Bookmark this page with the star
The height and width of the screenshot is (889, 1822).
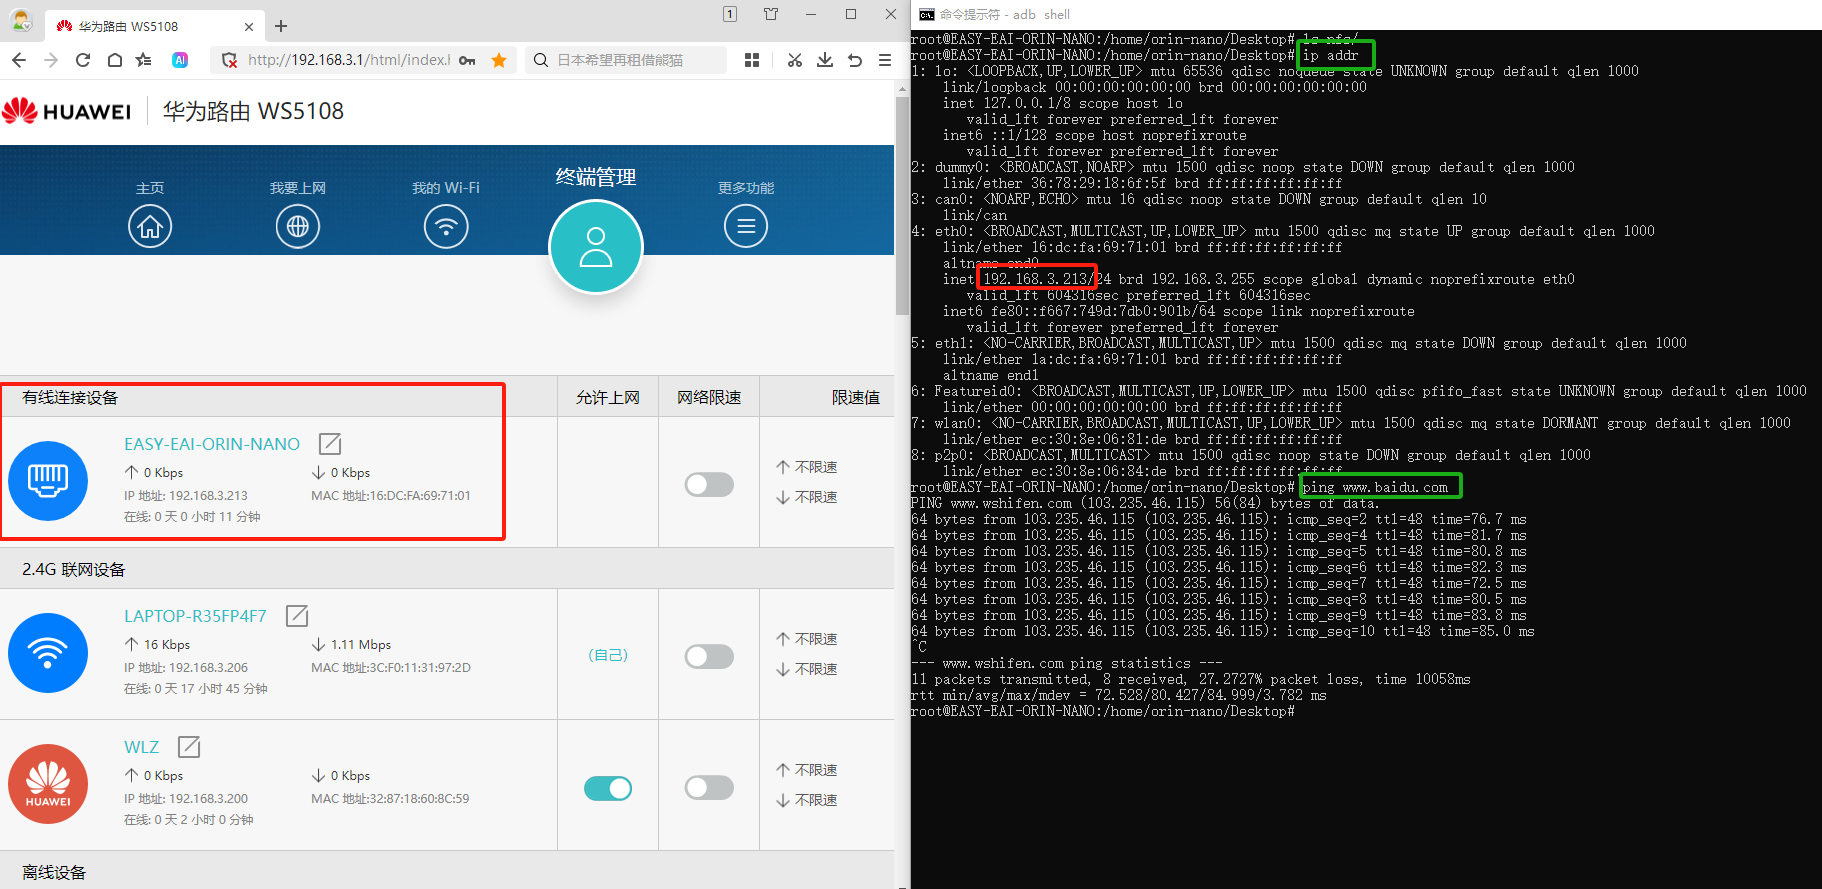(499, 60)
